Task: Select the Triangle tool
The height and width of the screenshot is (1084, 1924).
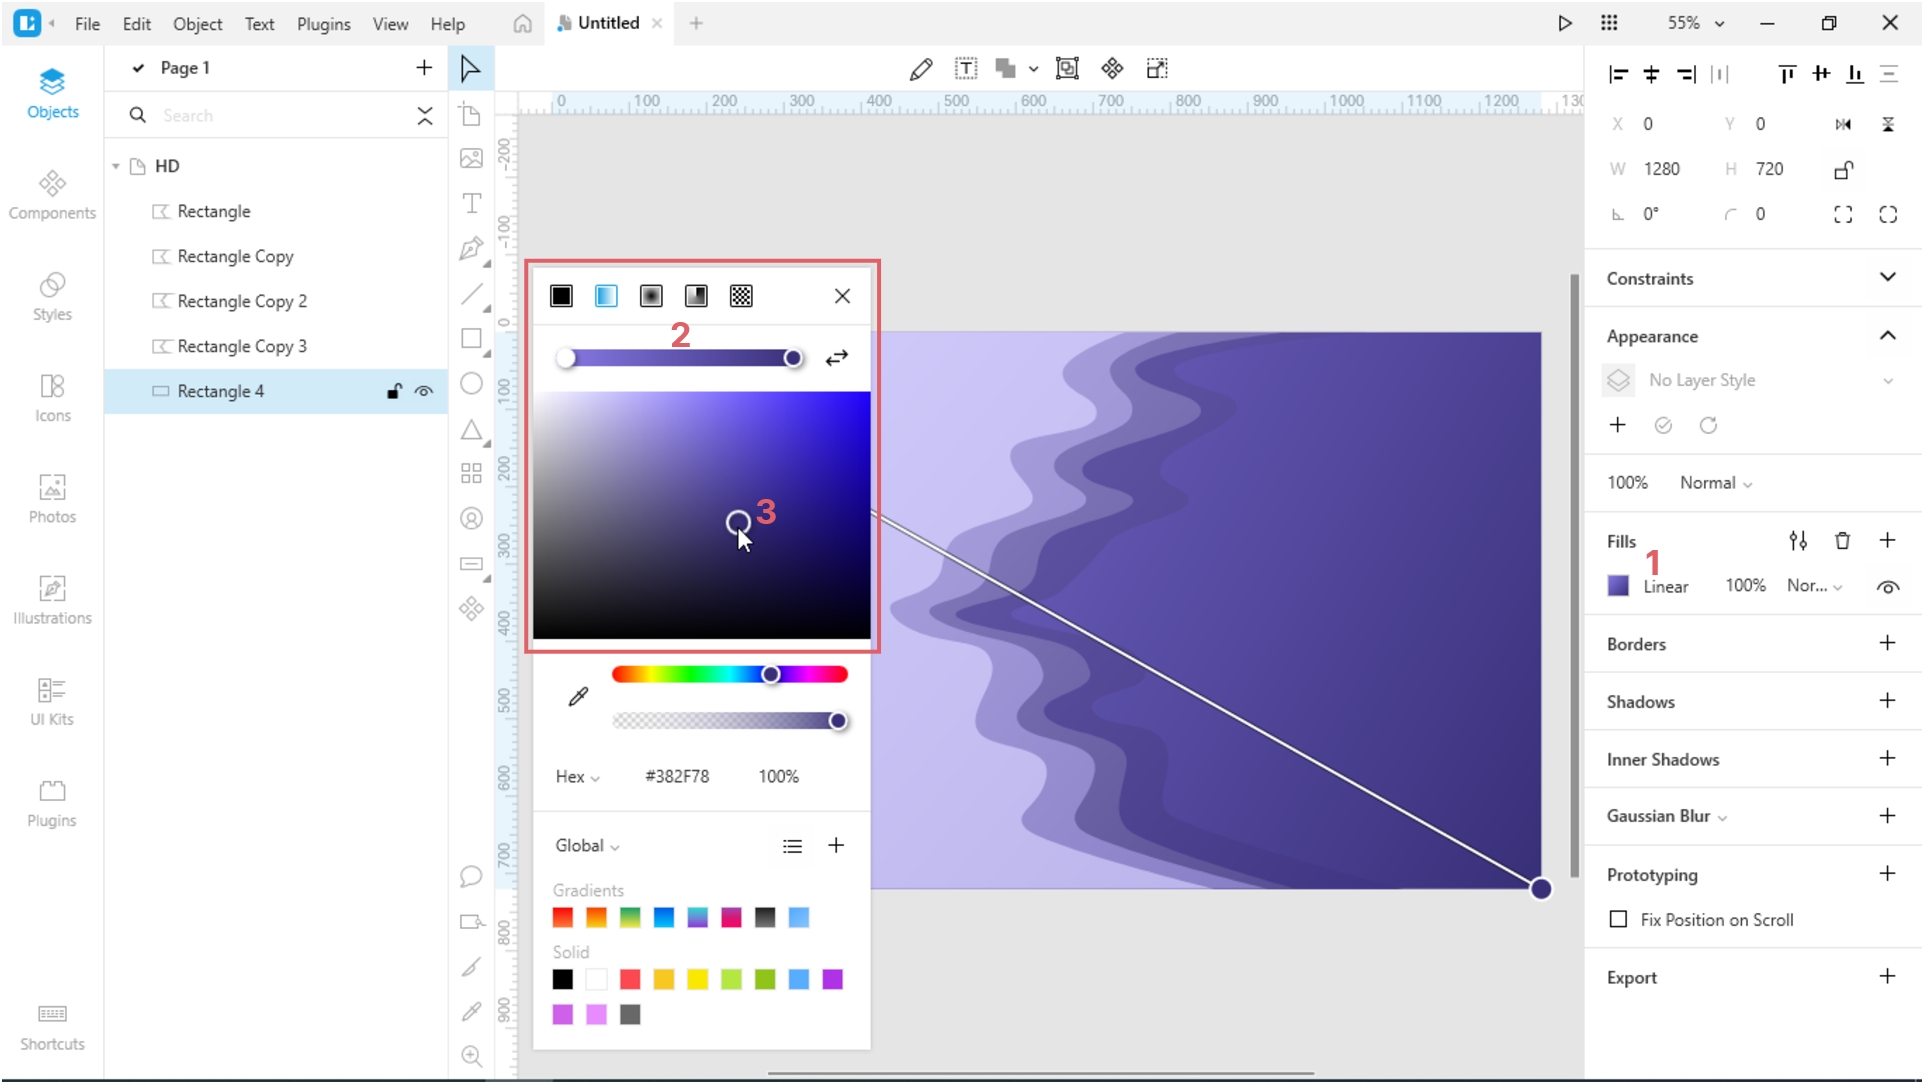Action: (471, 430)
